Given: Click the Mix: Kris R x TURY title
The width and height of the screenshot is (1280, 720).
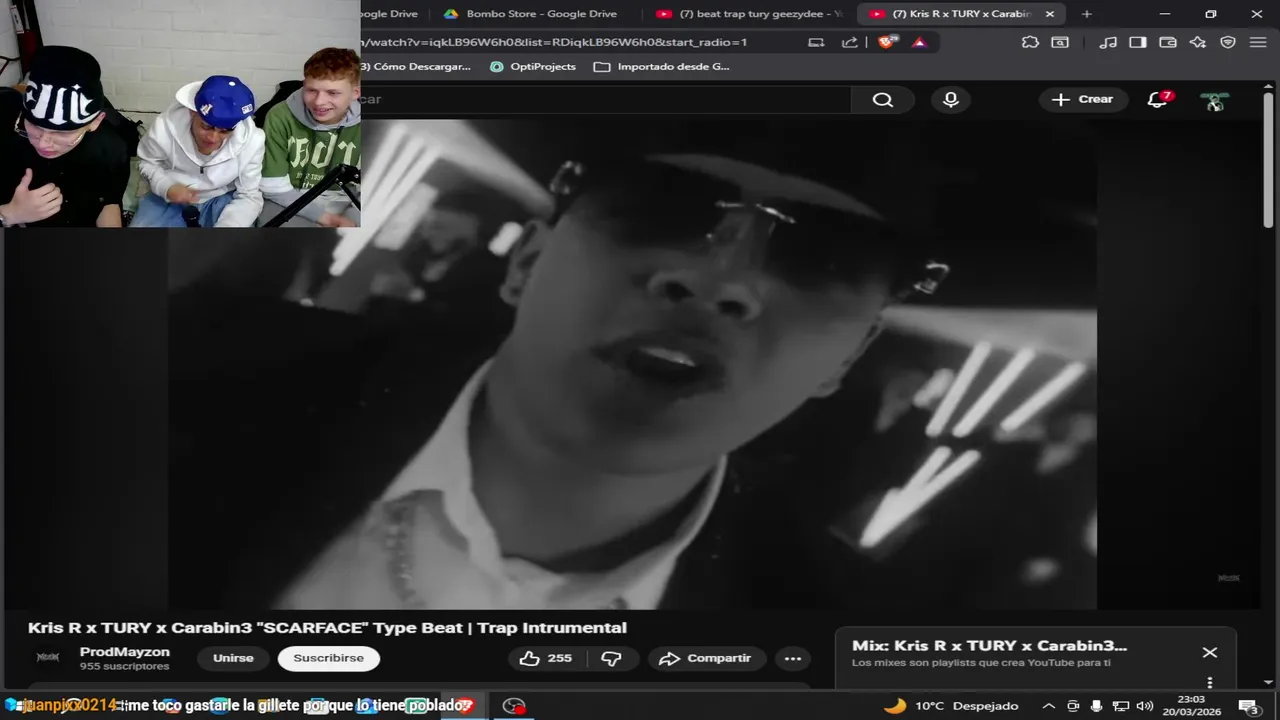Looking at the screenshot, I should click(x=989, y=646).
